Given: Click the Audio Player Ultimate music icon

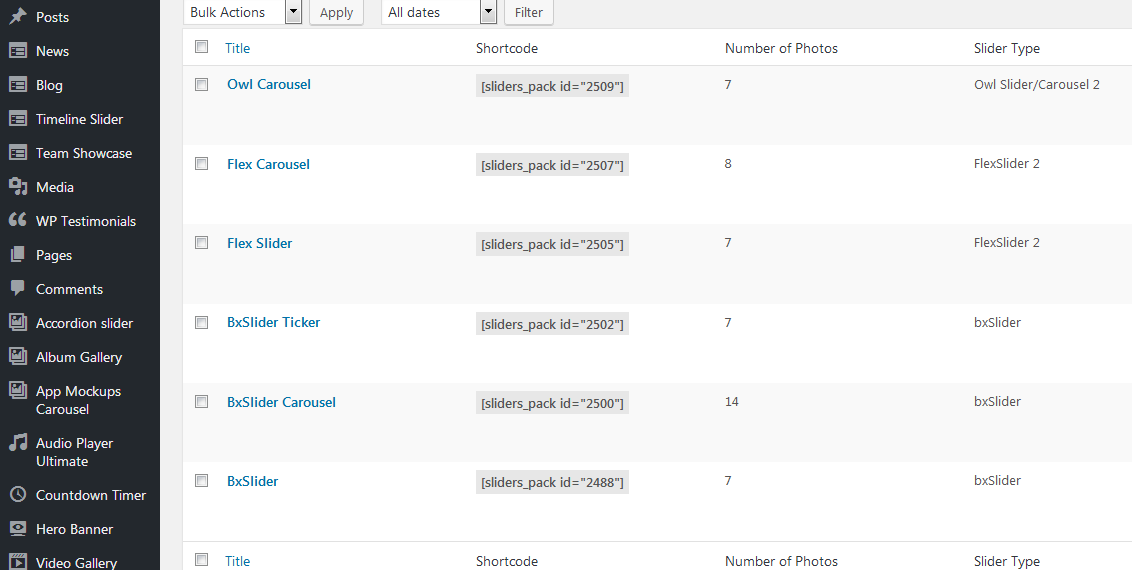Looking at the screenshot, I should (17, 443).
